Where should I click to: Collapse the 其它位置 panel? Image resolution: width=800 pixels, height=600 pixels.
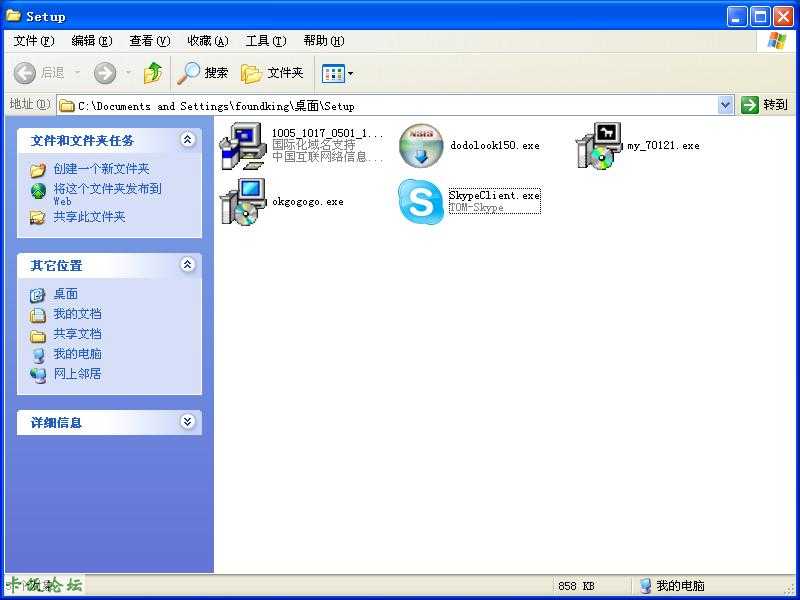coord(187,264)
